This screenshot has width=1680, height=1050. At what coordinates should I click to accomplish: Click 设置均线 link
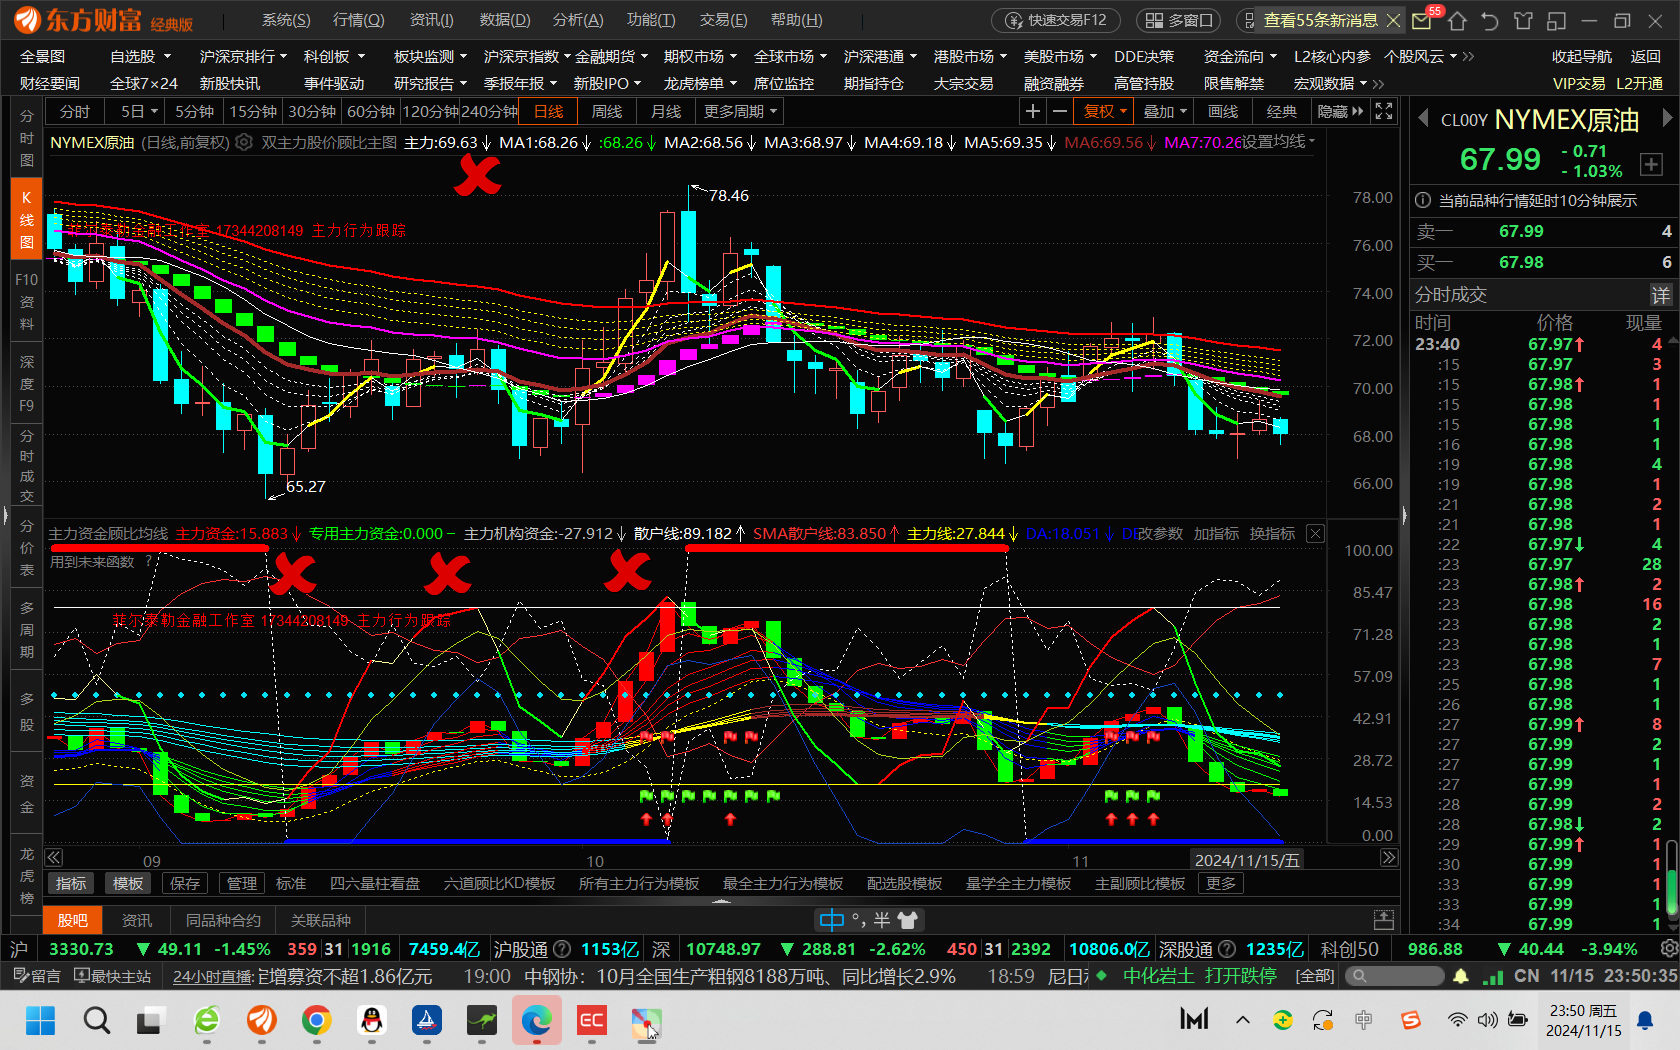1278,142
